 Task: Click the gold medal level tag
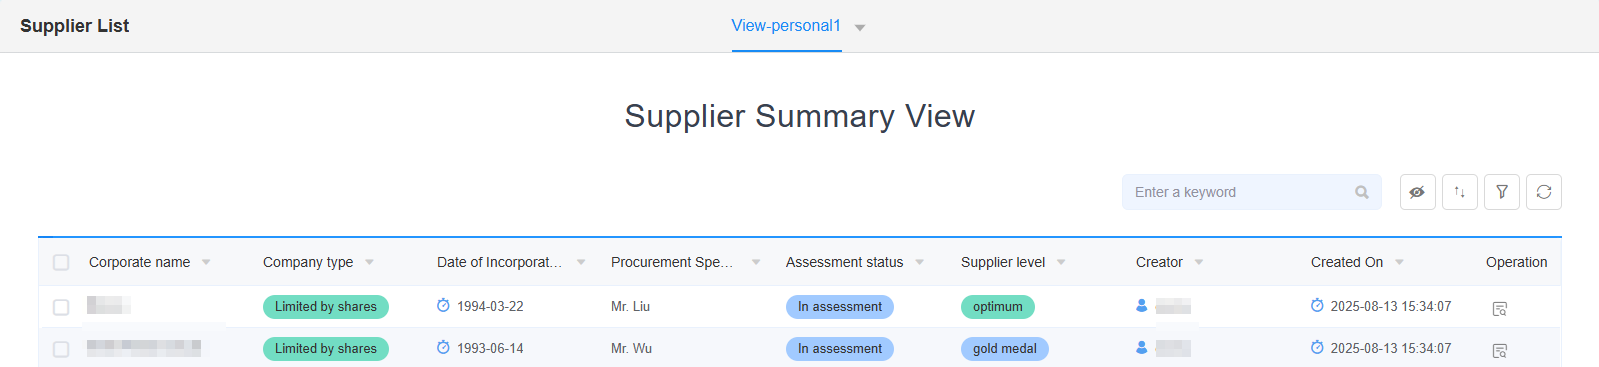click(x=1005, y=349)
